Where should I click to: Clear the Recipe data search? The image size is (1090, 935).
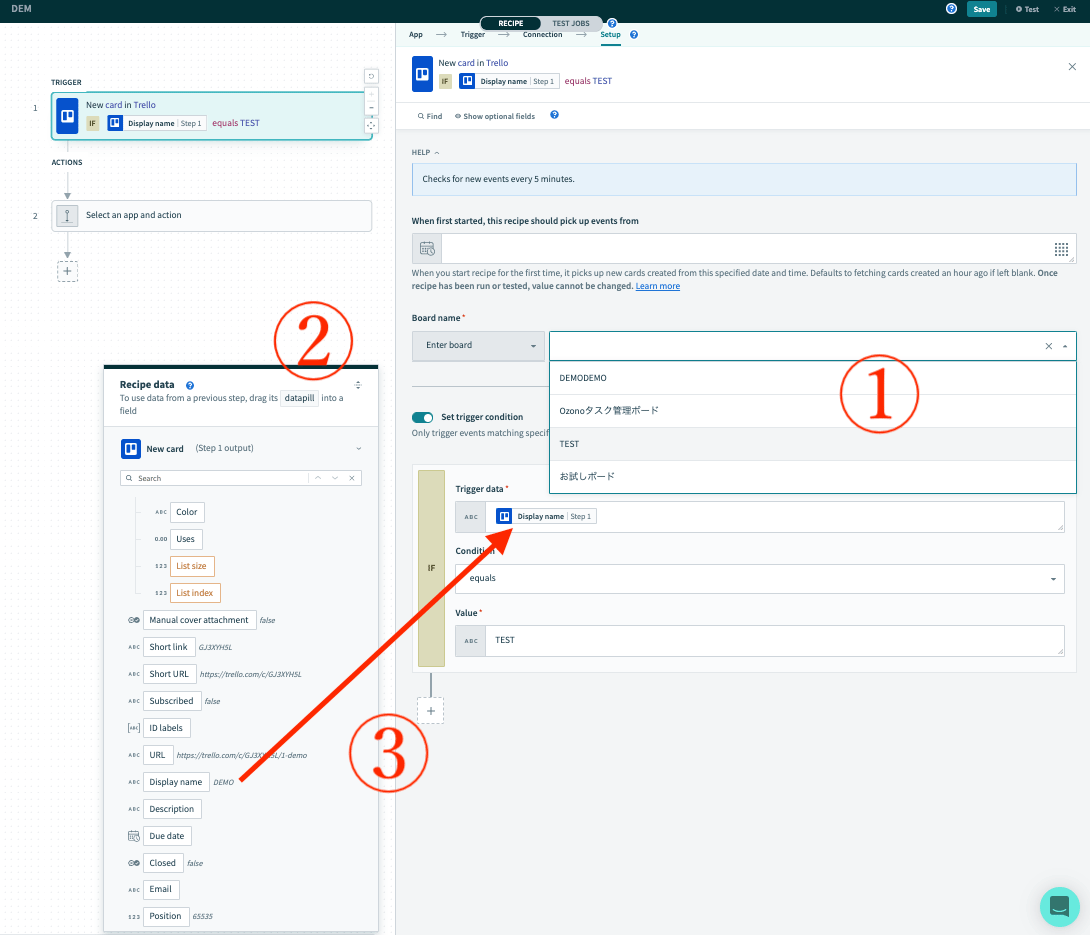[352, 478]
